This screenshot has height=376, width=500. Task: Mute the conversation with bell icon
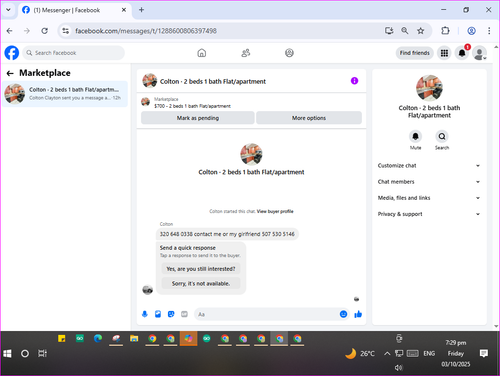point(415,136)
